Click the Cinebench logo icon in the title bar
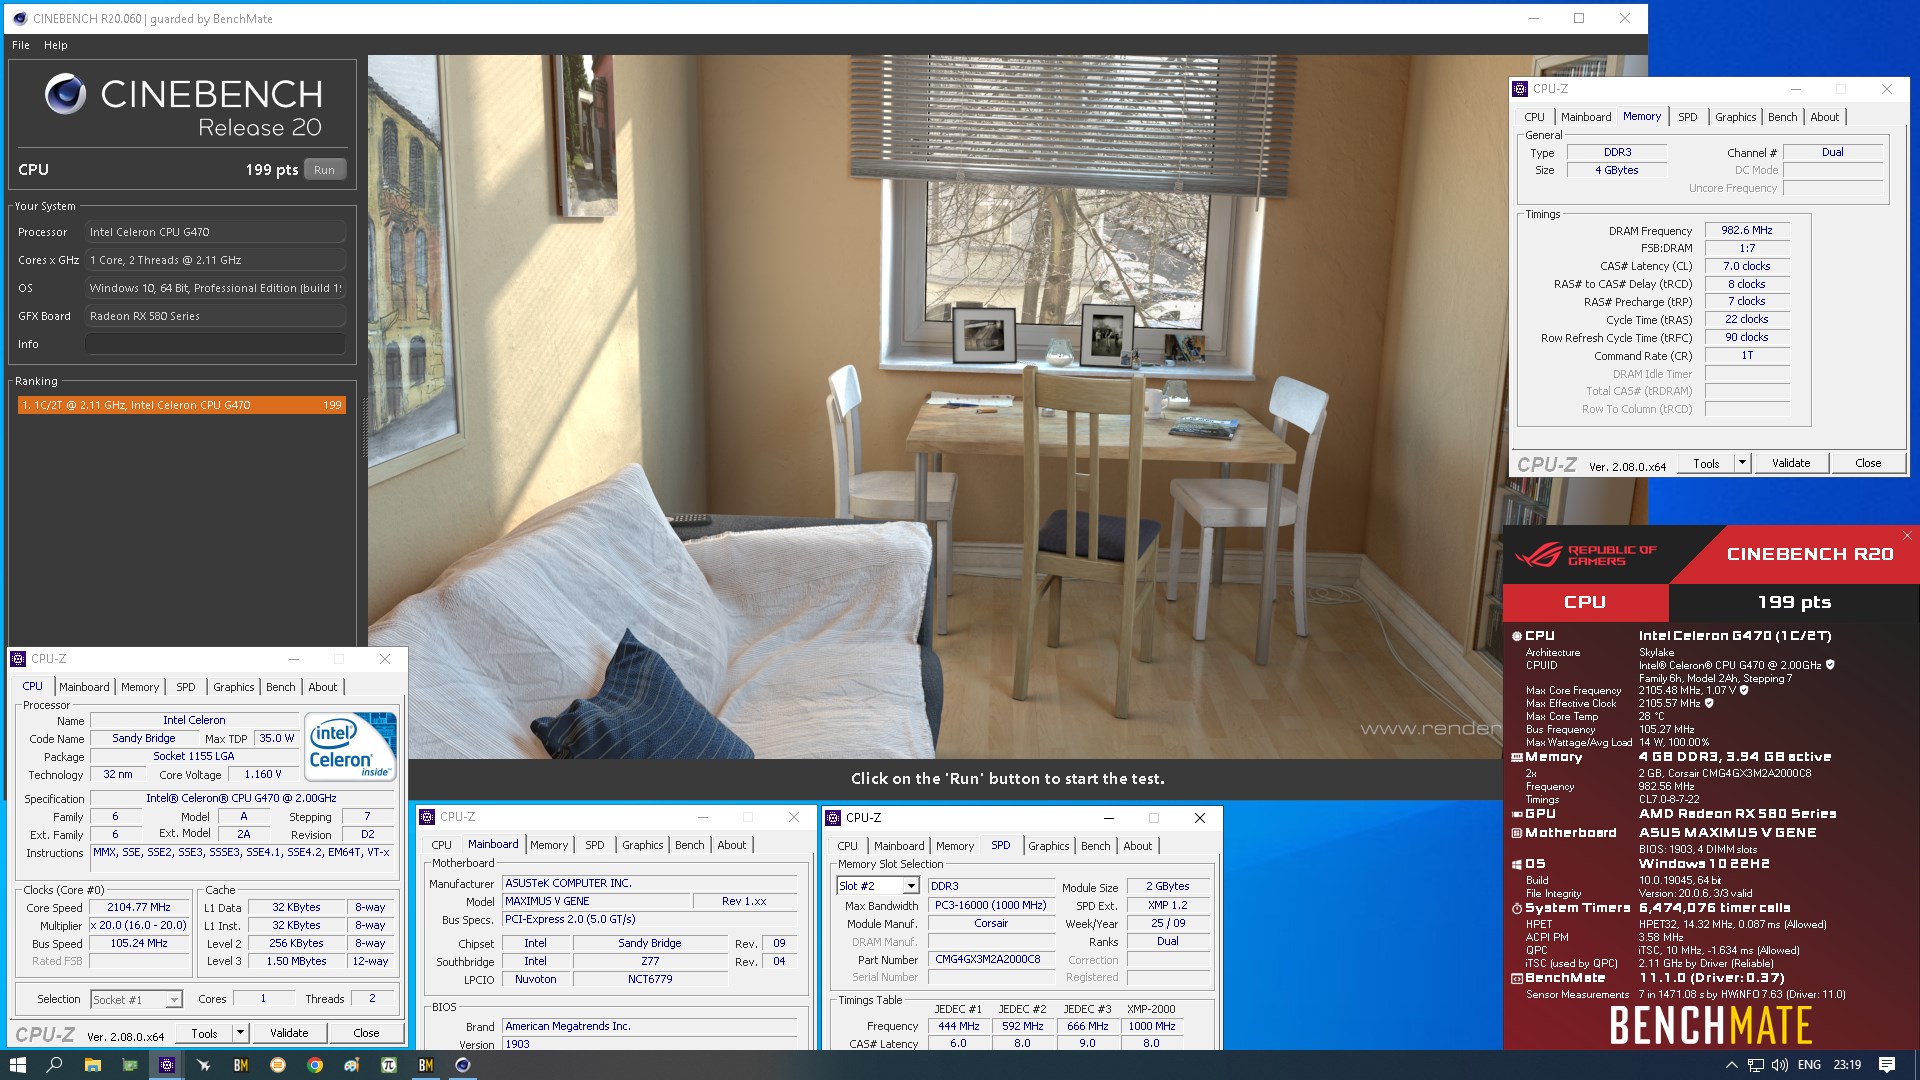The image size is (1920, 1080). [x=19, y=18]
